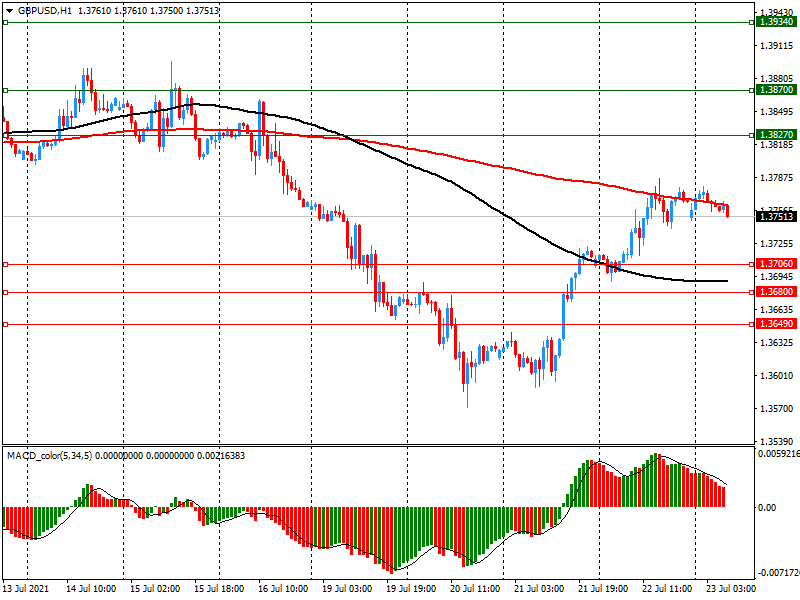Click the 19 Jul 03:00 time label
The width and height of the screenshot is (800, 600).
click(x=347, y=589)
